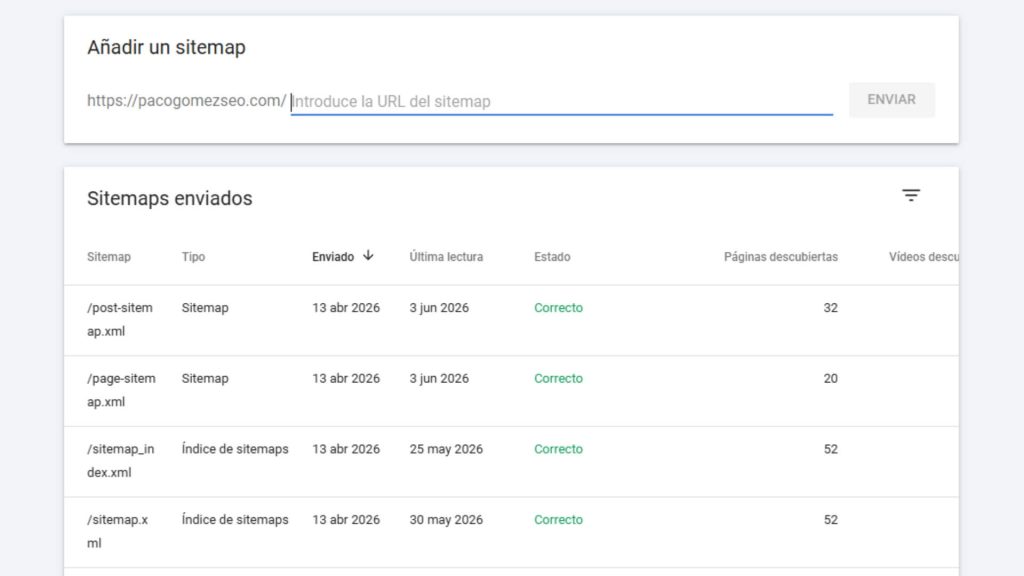Sort by Páginas descubiertas column header

tap(780, 257)
